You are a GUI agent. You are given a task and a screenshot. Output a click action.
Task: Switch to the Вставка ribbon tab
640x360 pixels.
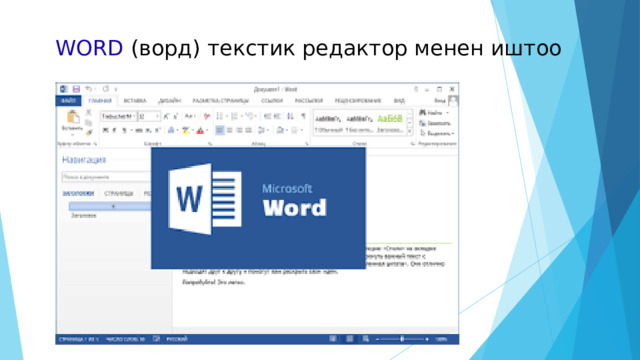point(135,101)
